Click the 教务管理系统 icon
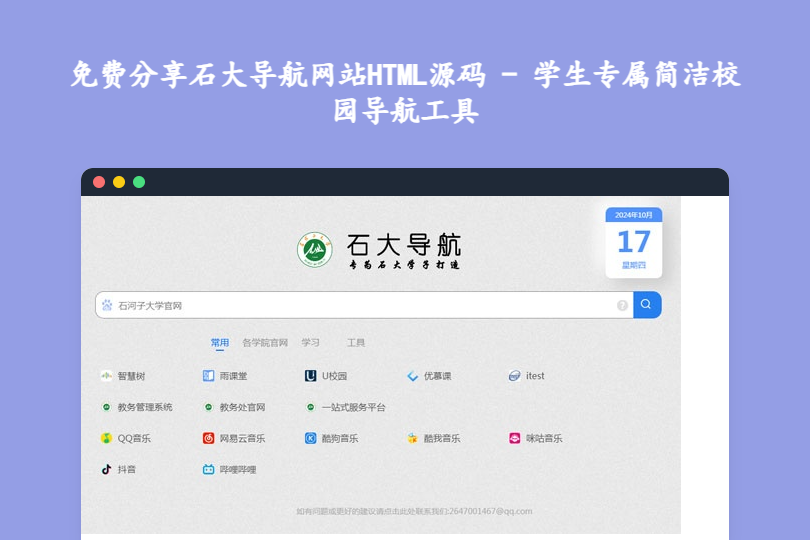 pos(106,407)
